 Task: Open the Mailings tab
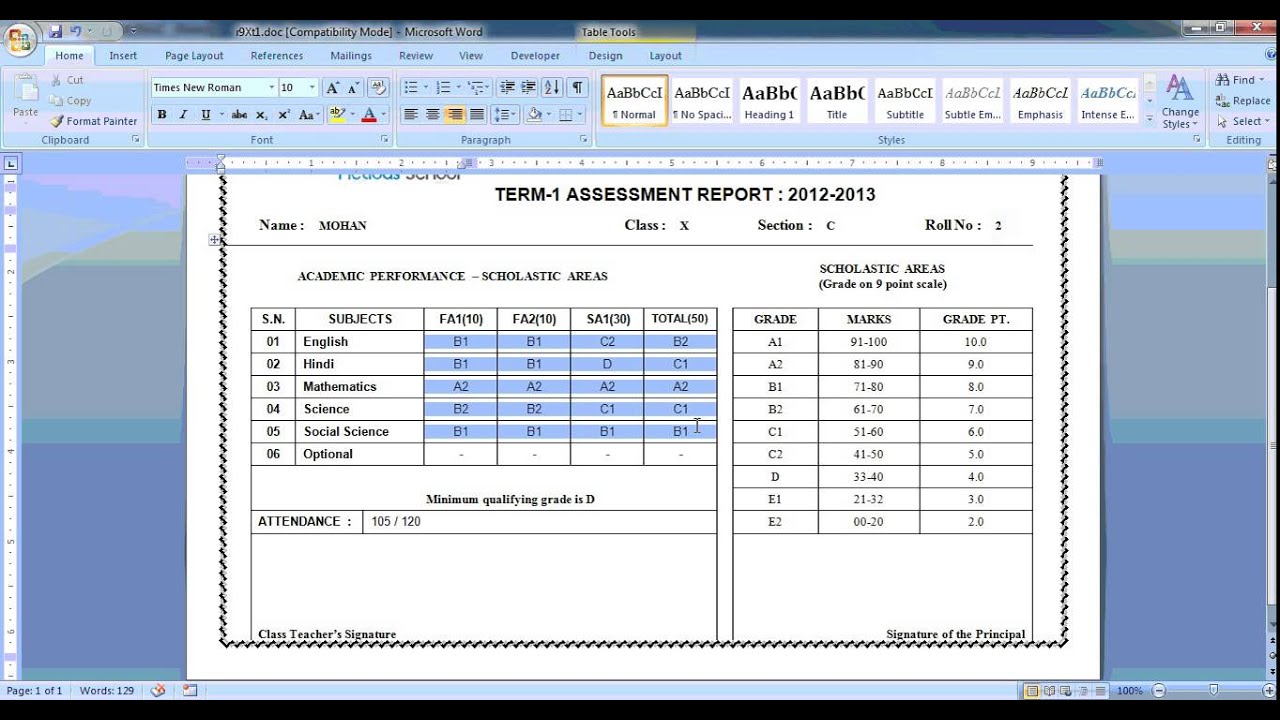tap(351, 56)
